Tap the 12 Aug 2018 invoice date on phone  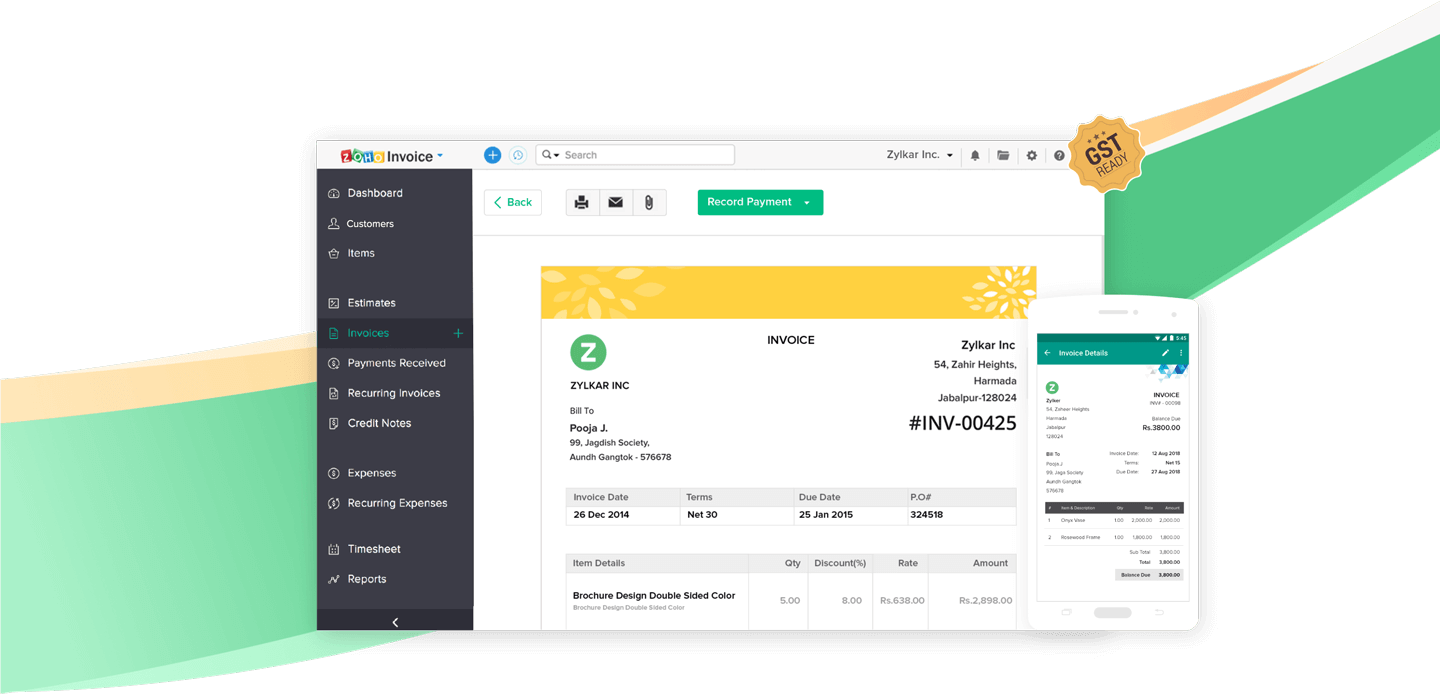coord(1166,454)
